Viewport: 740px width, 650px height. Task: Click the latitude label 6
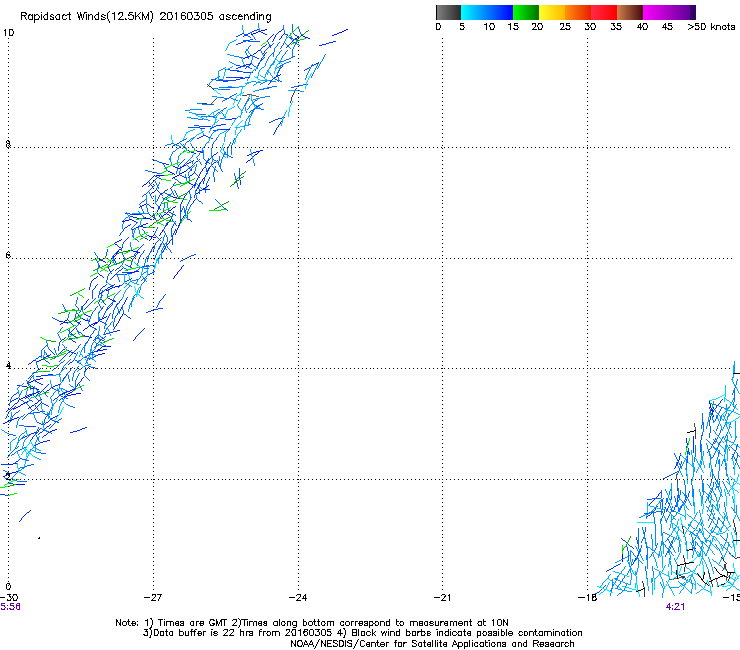(8, 255)
